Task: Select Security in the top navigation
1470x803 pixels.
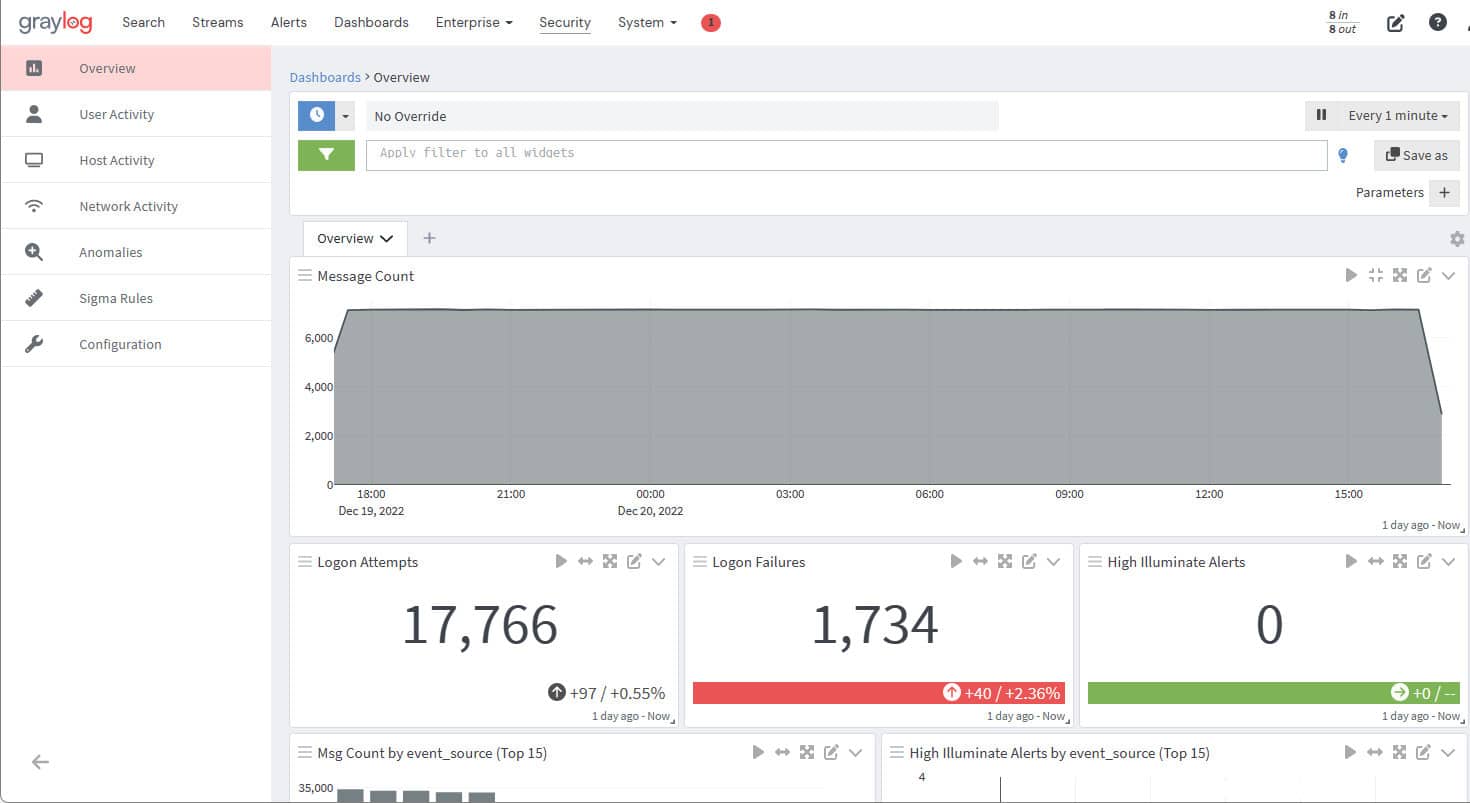Action: coord(565,22)
